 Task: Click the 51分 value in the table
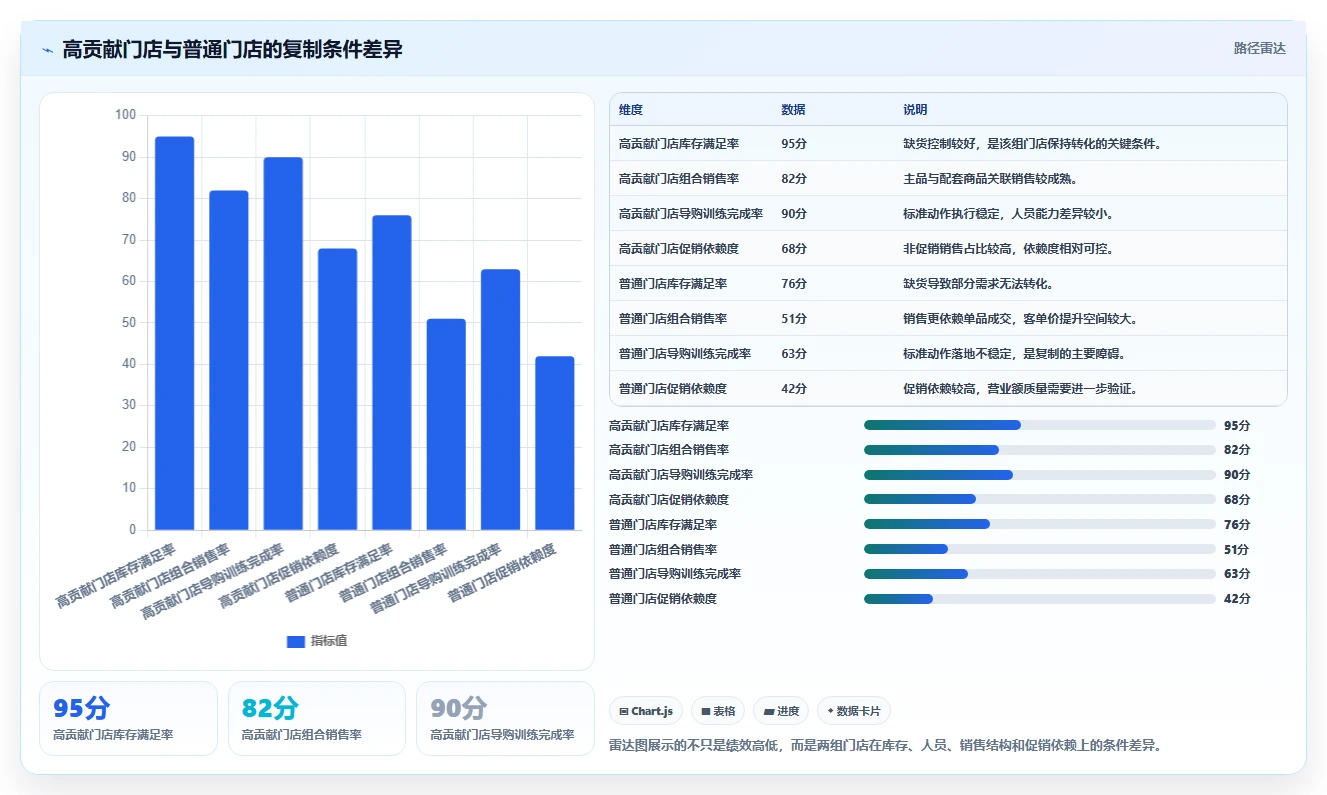(x=794, y=319)
